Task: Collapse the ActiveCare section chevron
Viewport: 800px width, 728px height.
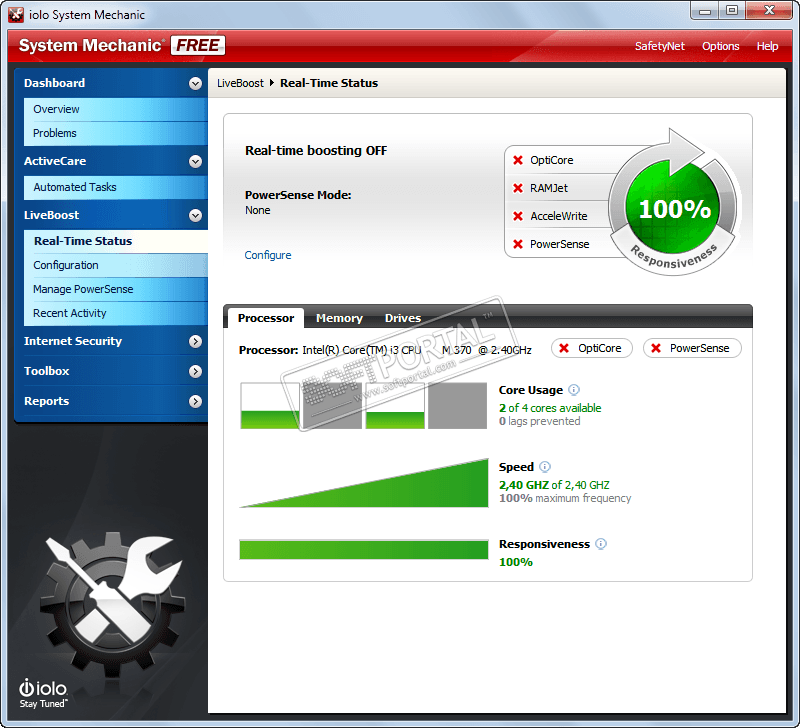Action: click(x=195, y=162)
